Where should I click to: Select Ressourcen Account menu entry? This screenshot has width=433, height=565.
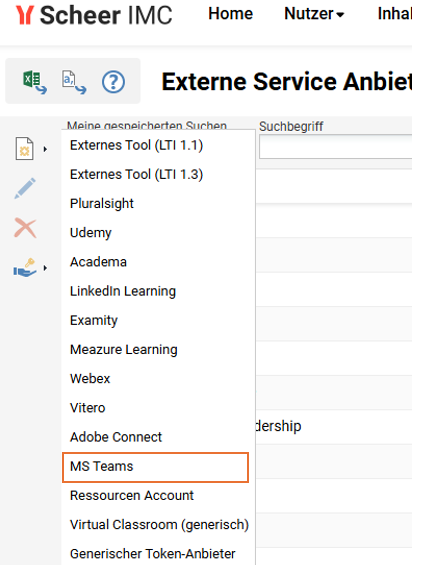pos(132,495)
